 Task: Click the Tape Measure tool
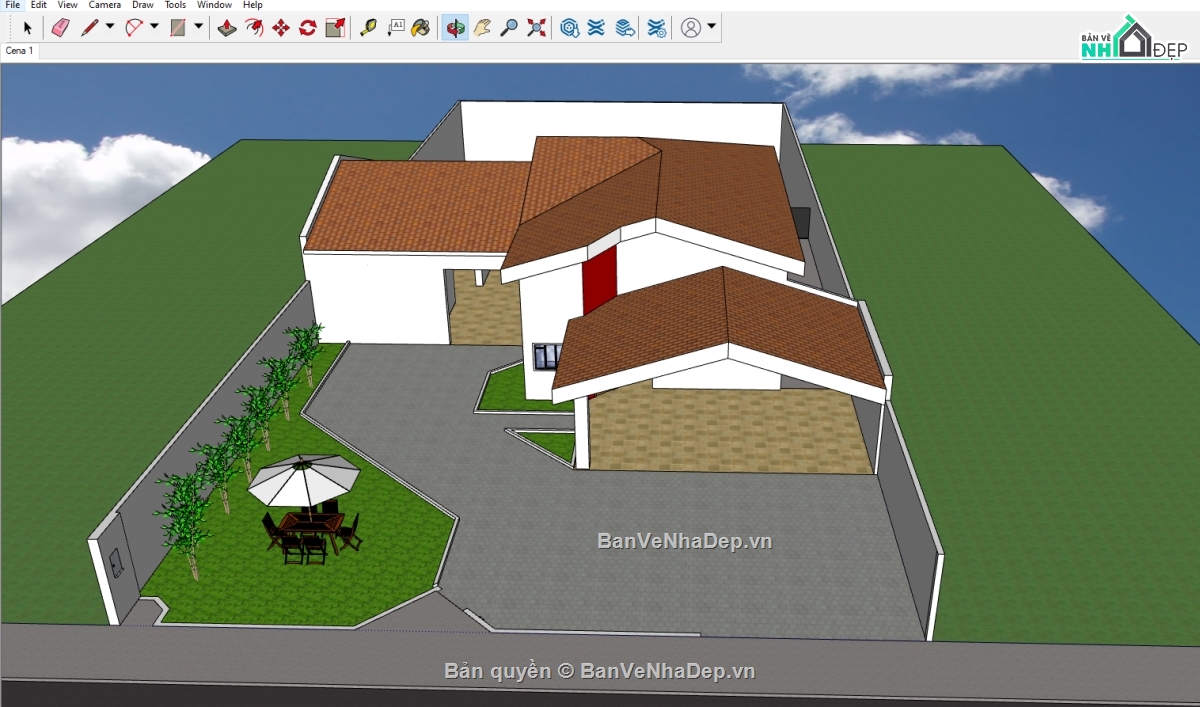click(x=368, y=28)
